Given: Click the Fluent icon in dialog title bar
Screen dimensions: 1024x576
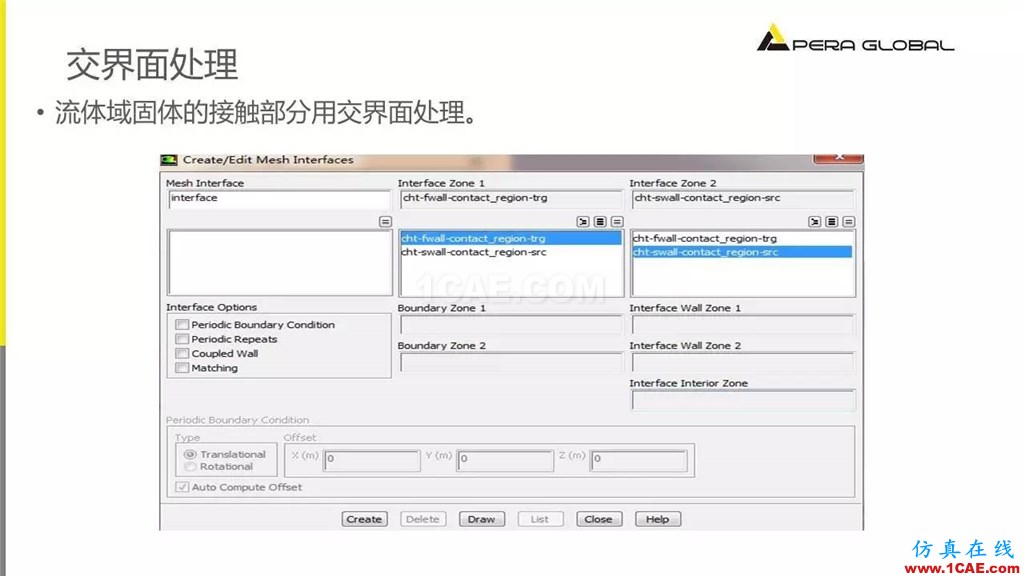Looking at the screenshot, I should tap(169, 160).
